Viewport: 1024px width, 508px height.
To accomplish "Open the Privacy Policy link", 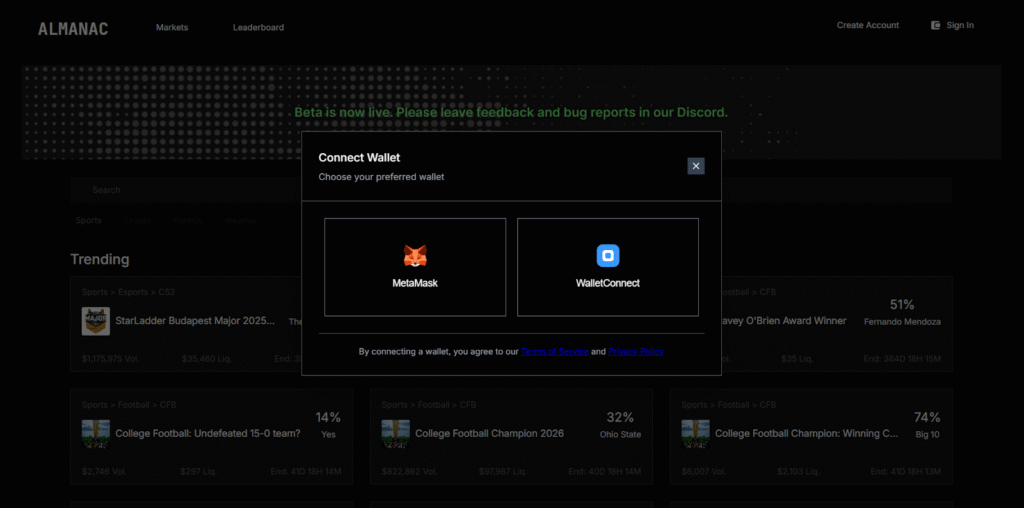I will click(636, 352).
